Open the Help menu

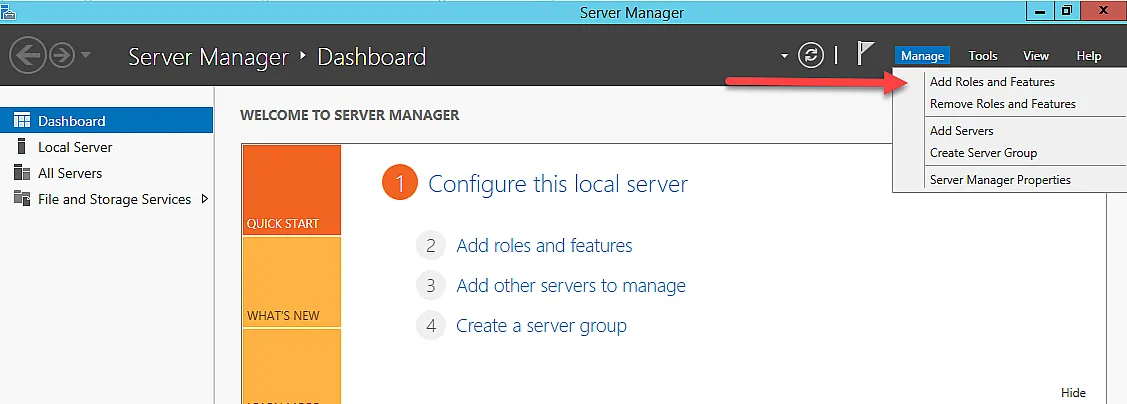point(1089,55)
